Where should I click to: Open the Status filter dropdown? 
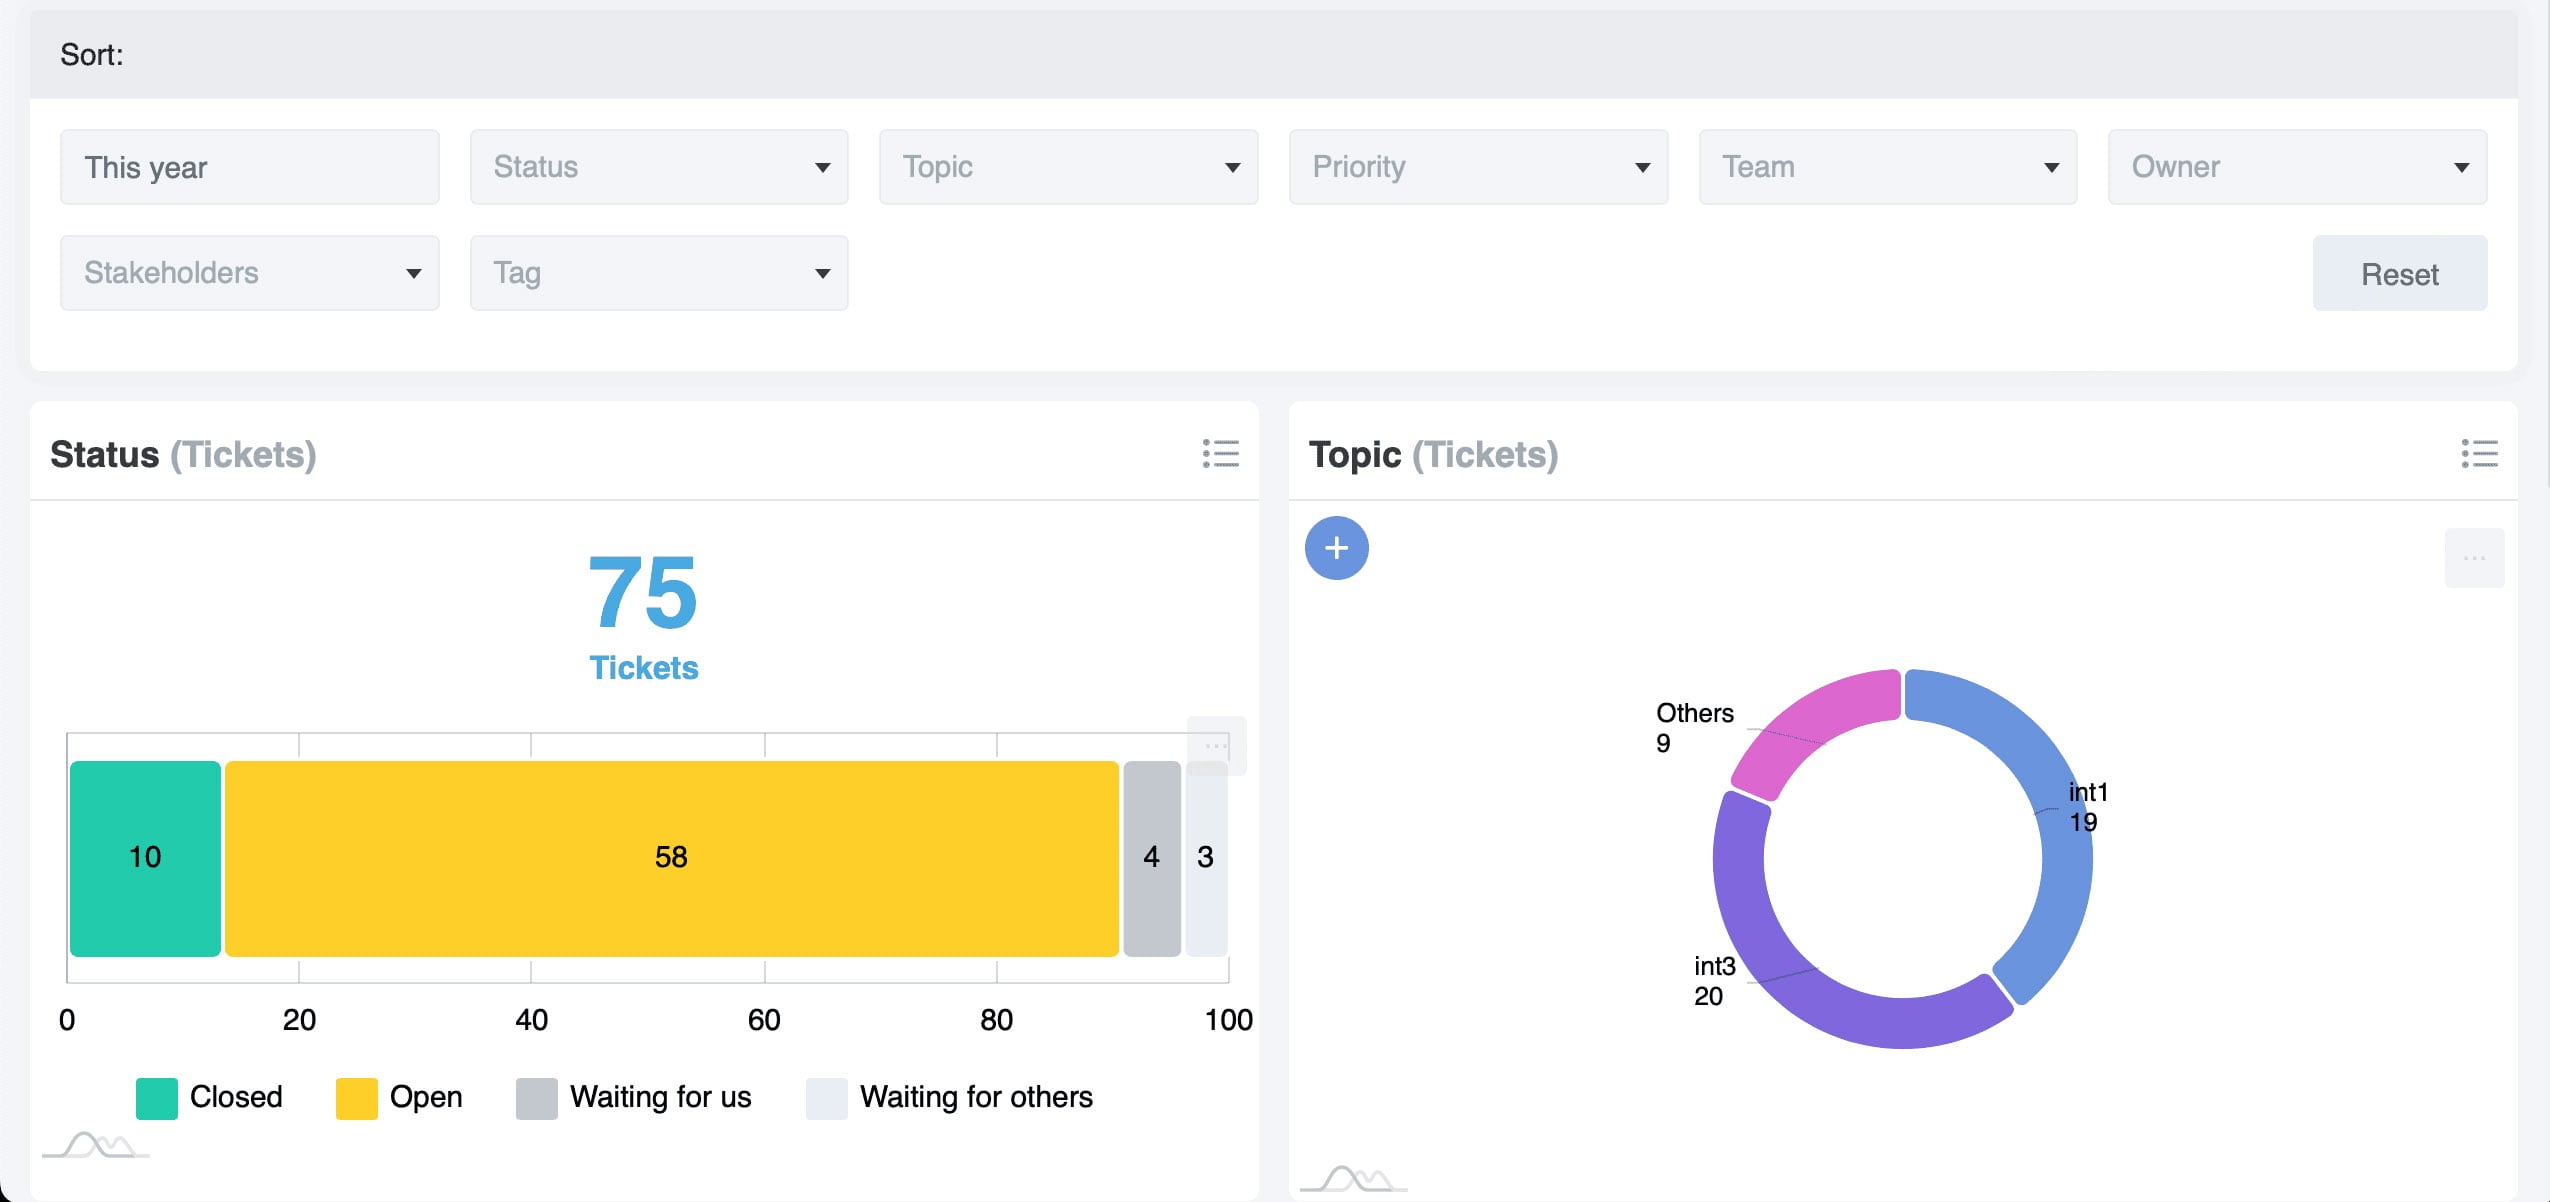point(660,166)
